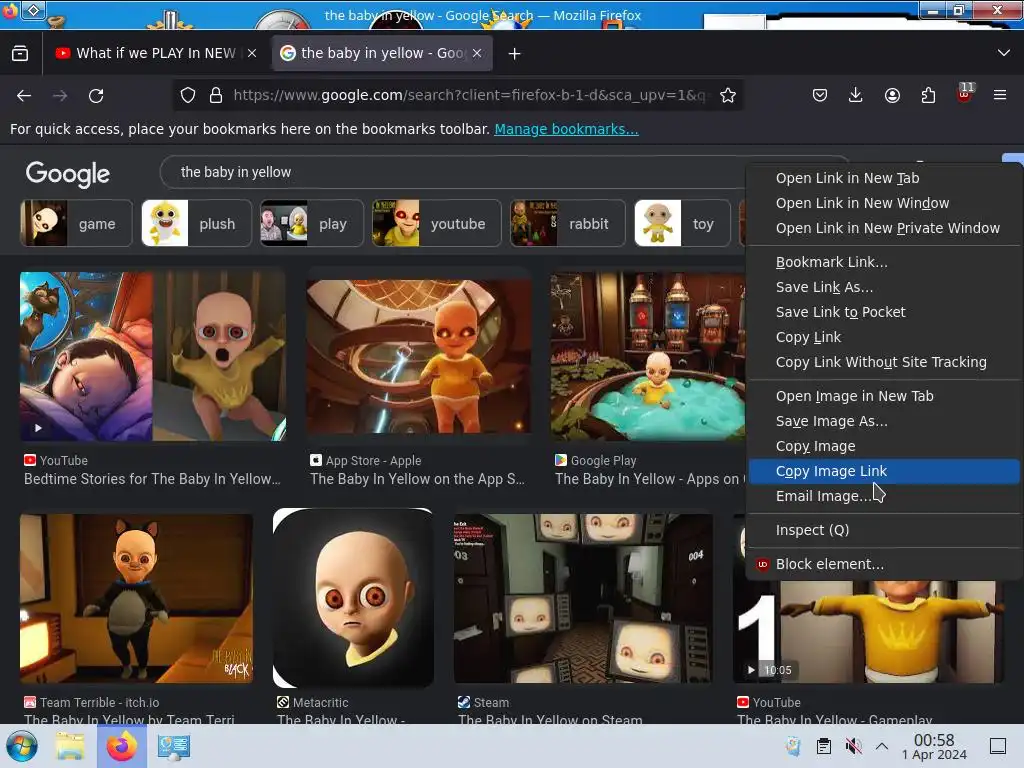
Task: Open 'The Baby In Yellow - Gameplay' link
Action: 835,718
